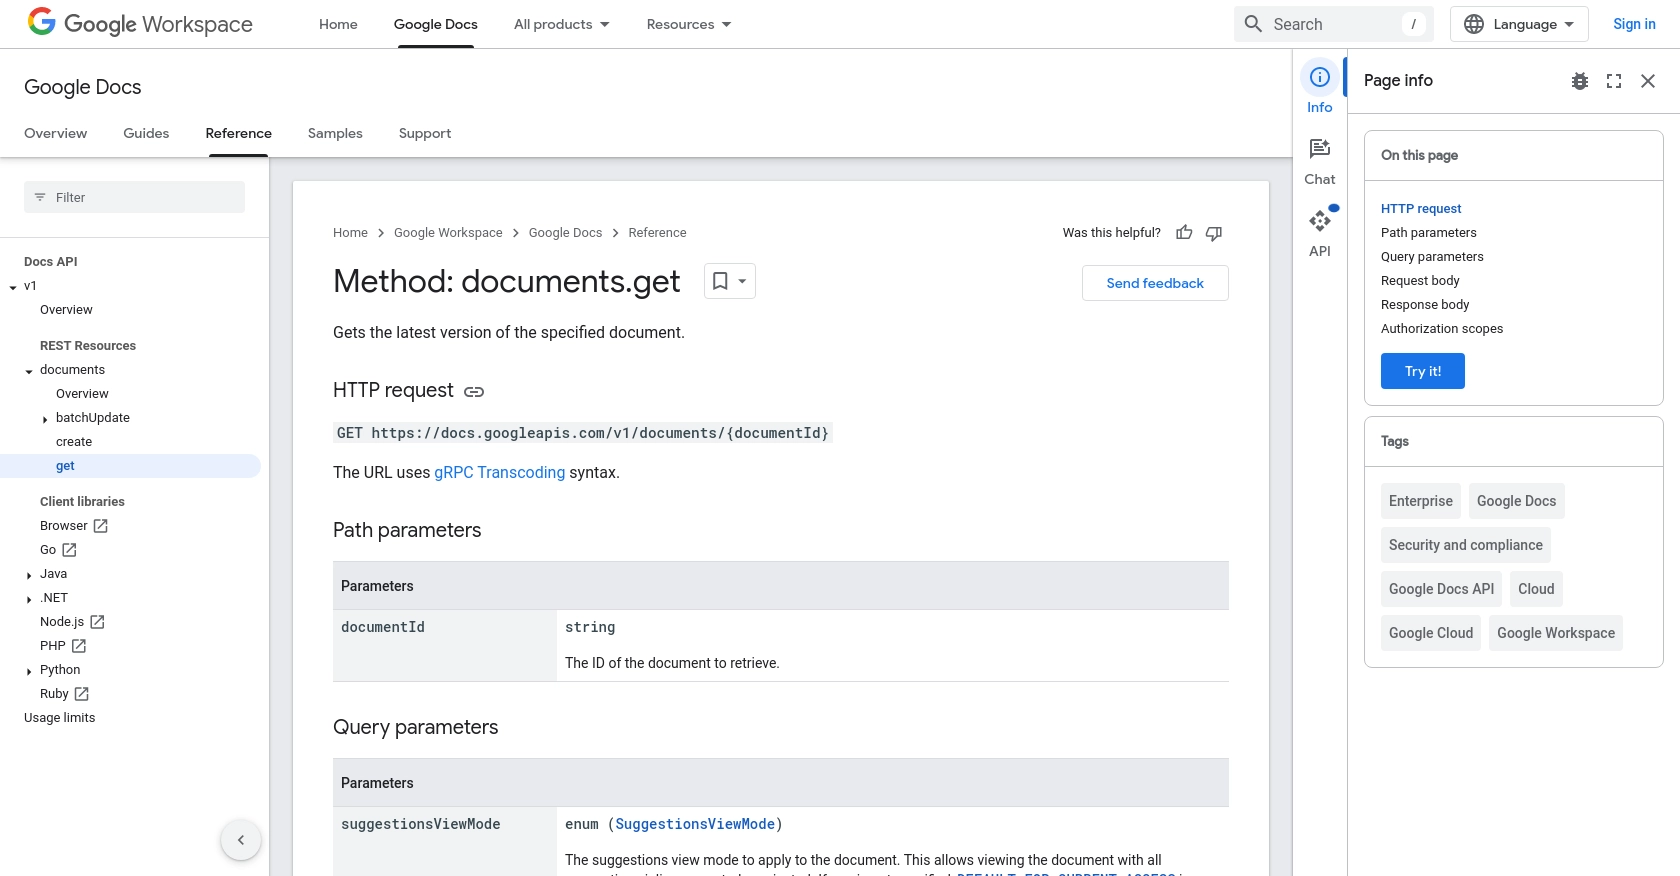The width and height of the screenshot is (1680, 876).
Task: Select the get method in sidebar
Action: pyautogui.click(x=65, y=466)
